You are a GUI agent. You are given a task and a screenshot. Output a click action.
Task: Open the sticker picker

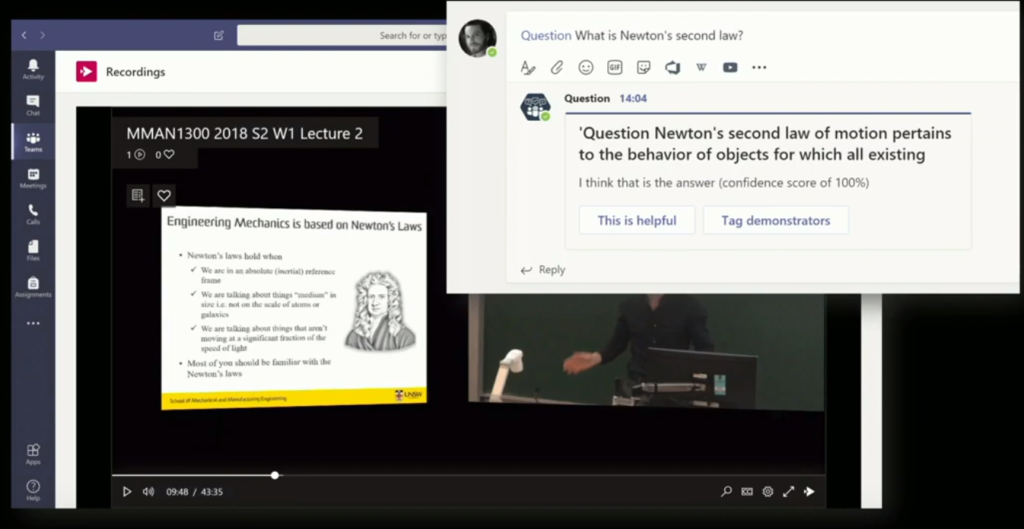[643, 67]
